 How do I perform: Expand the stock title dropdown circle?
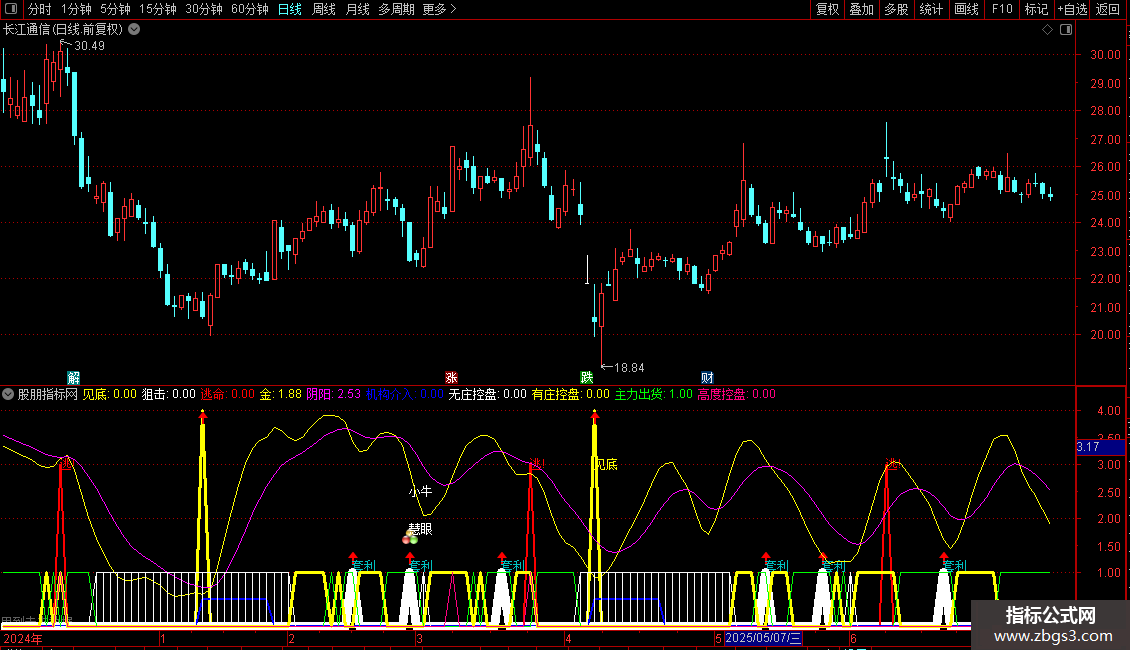point(134,30)
